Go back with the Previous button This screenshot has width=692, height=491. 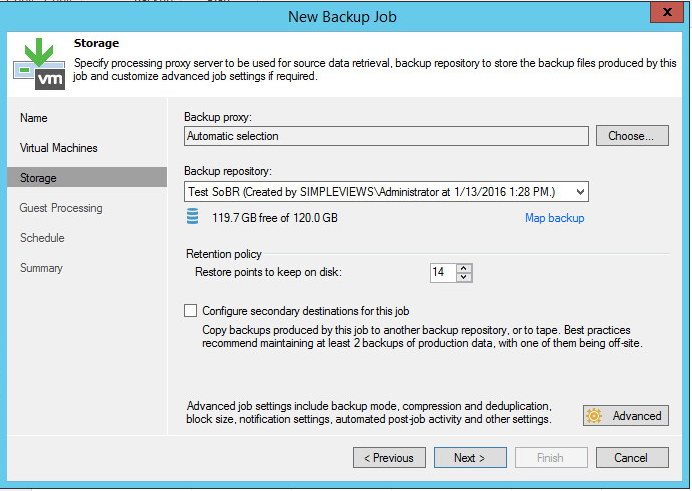[x=389, y=458]
